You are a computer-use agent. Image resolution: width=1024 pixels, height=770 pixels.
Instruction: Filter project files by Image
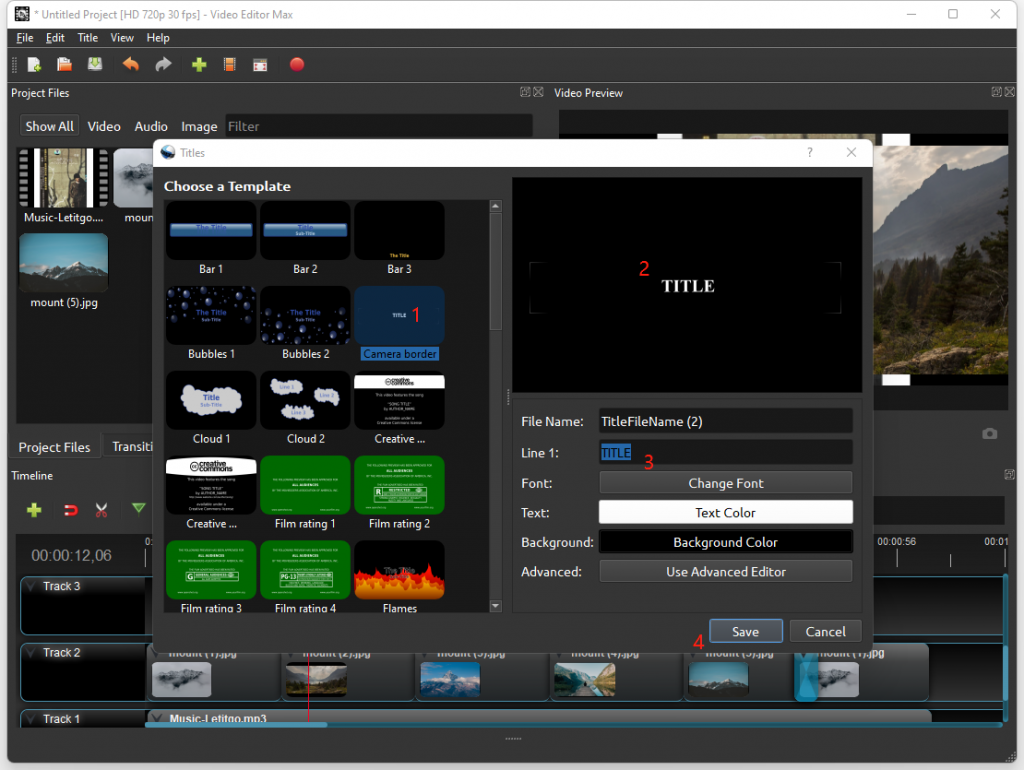pos(199,126)
